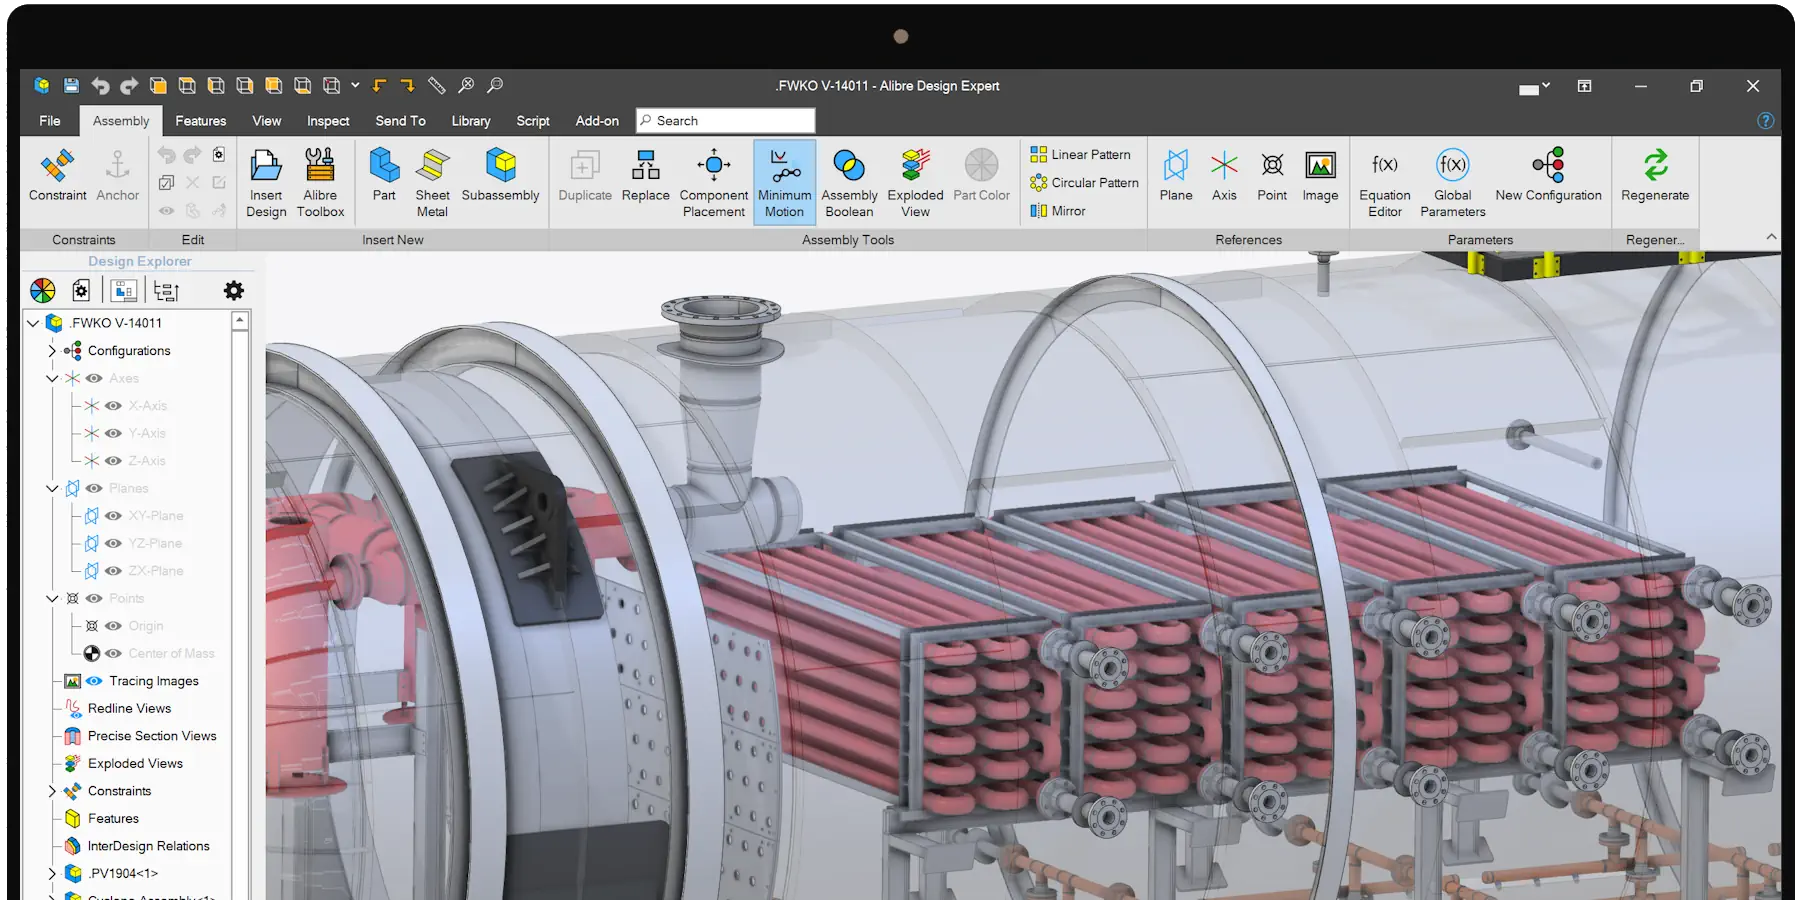Insert a new Sheet Metal part
The width and height of the screenshot is (1799, 900).
432,183
